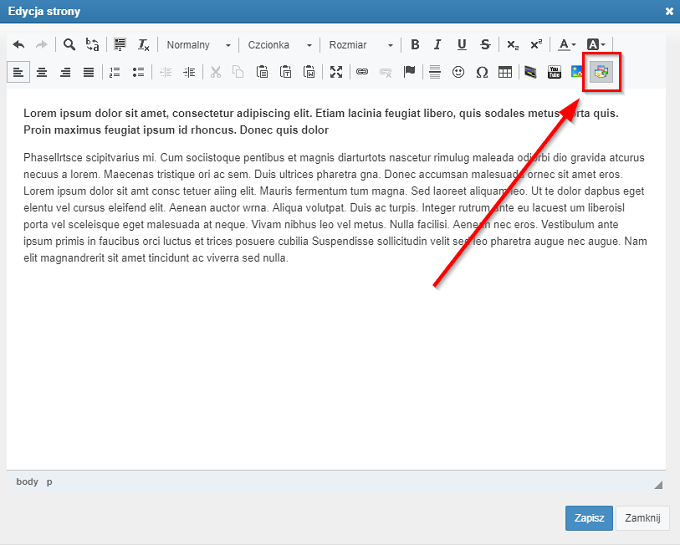This screenshot has height=545, width=680.
Task: Click the YouTube embed icon
Action: 554,72
